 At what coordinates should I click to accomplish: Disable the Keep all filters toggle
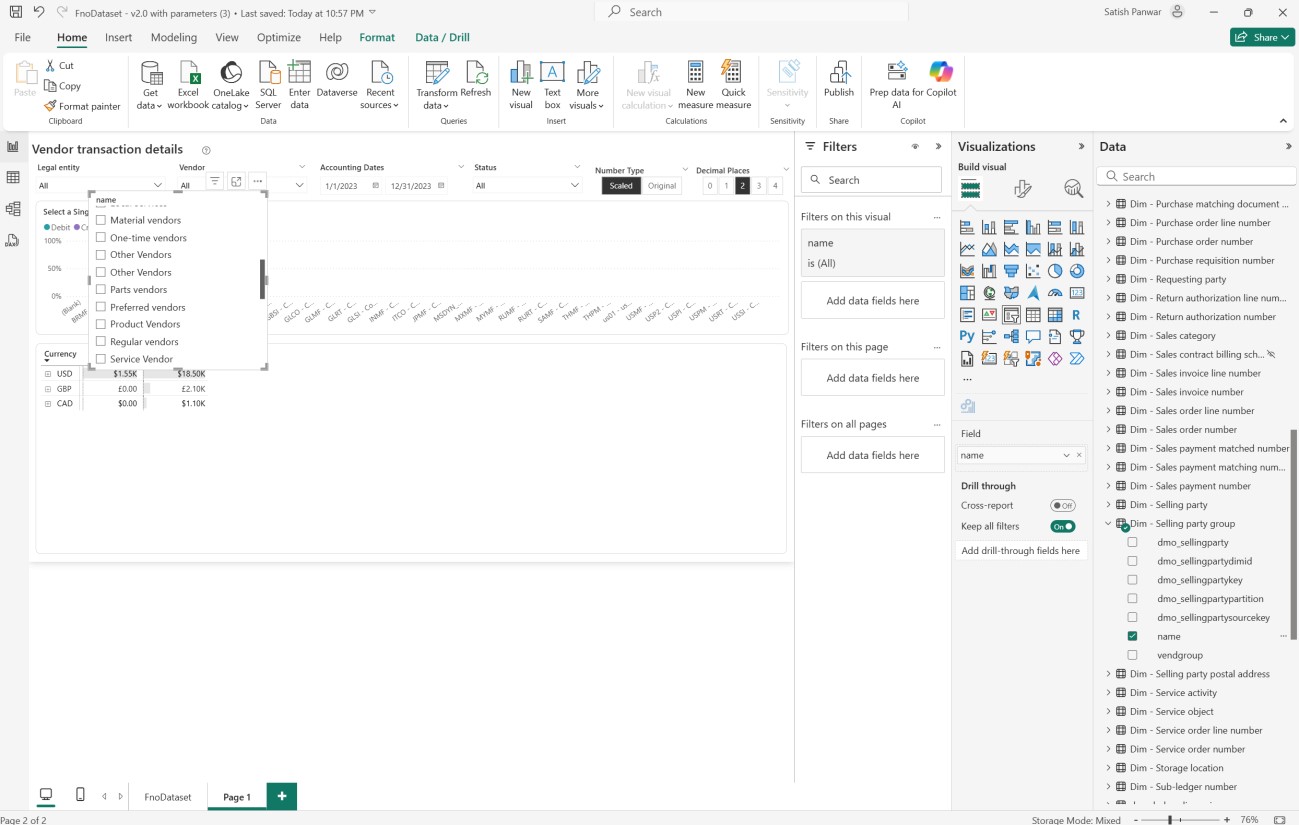click(x=1062, y=526)
